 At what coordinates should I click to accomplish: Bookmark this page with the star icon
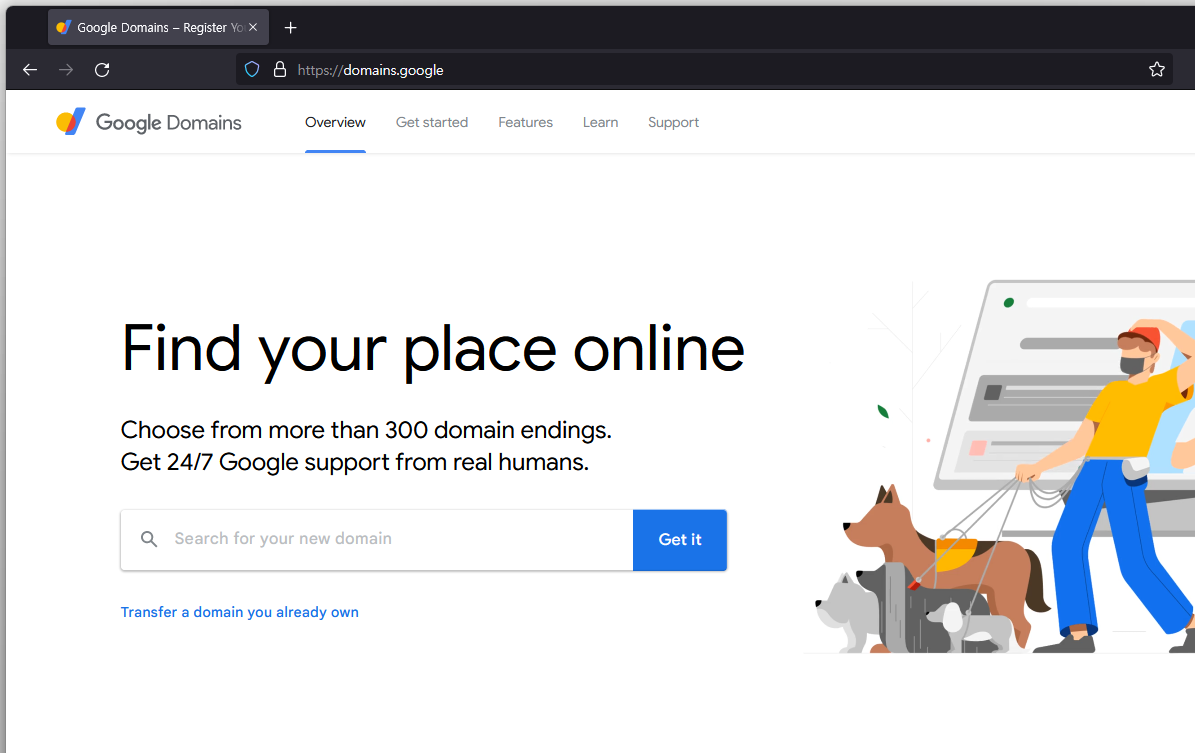[x=1157, y=69]
